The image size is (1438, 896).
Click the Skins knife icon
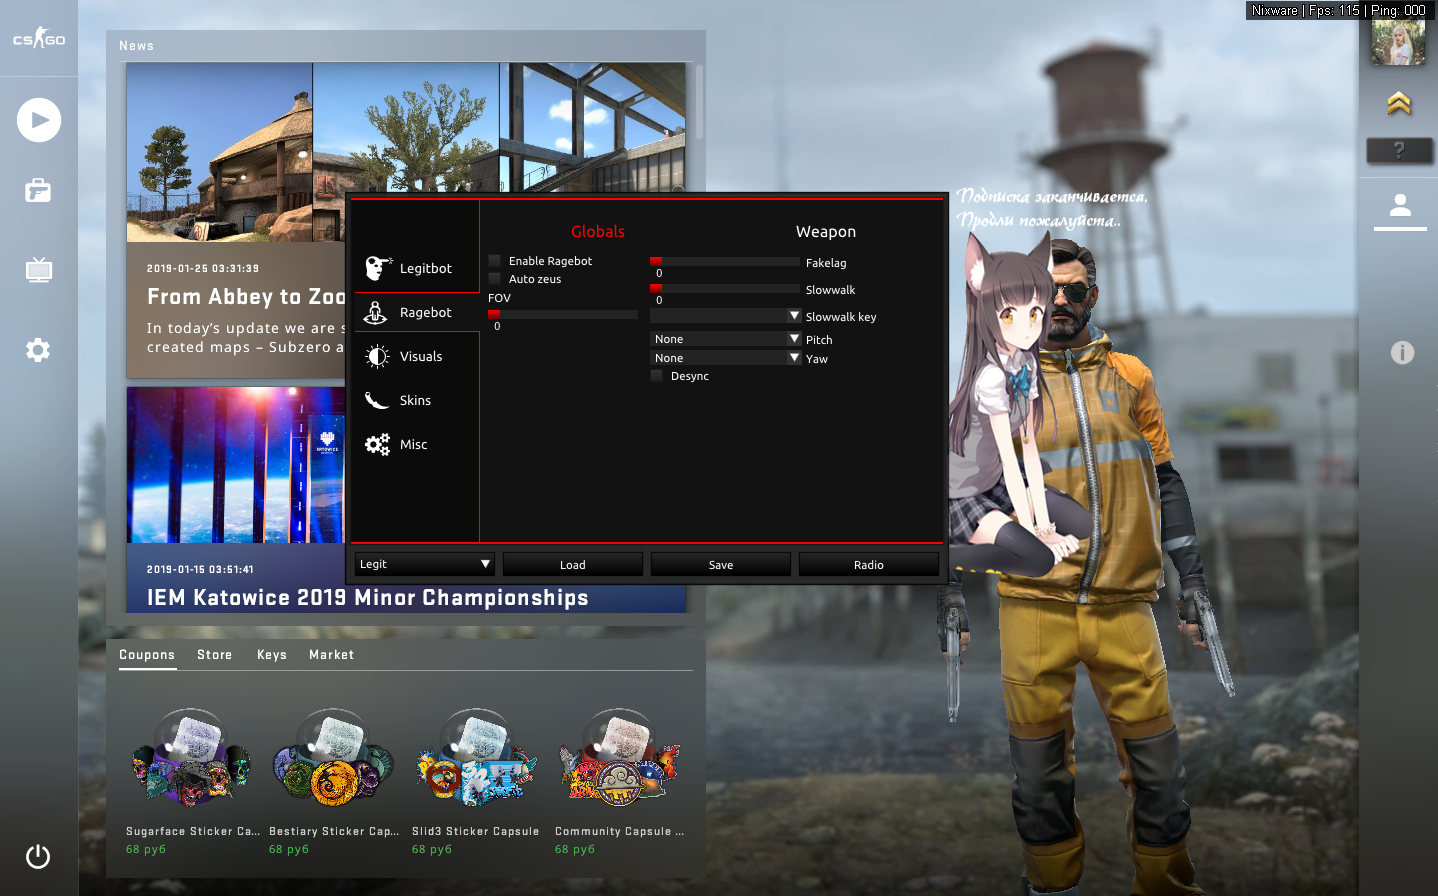coord(377,400)
